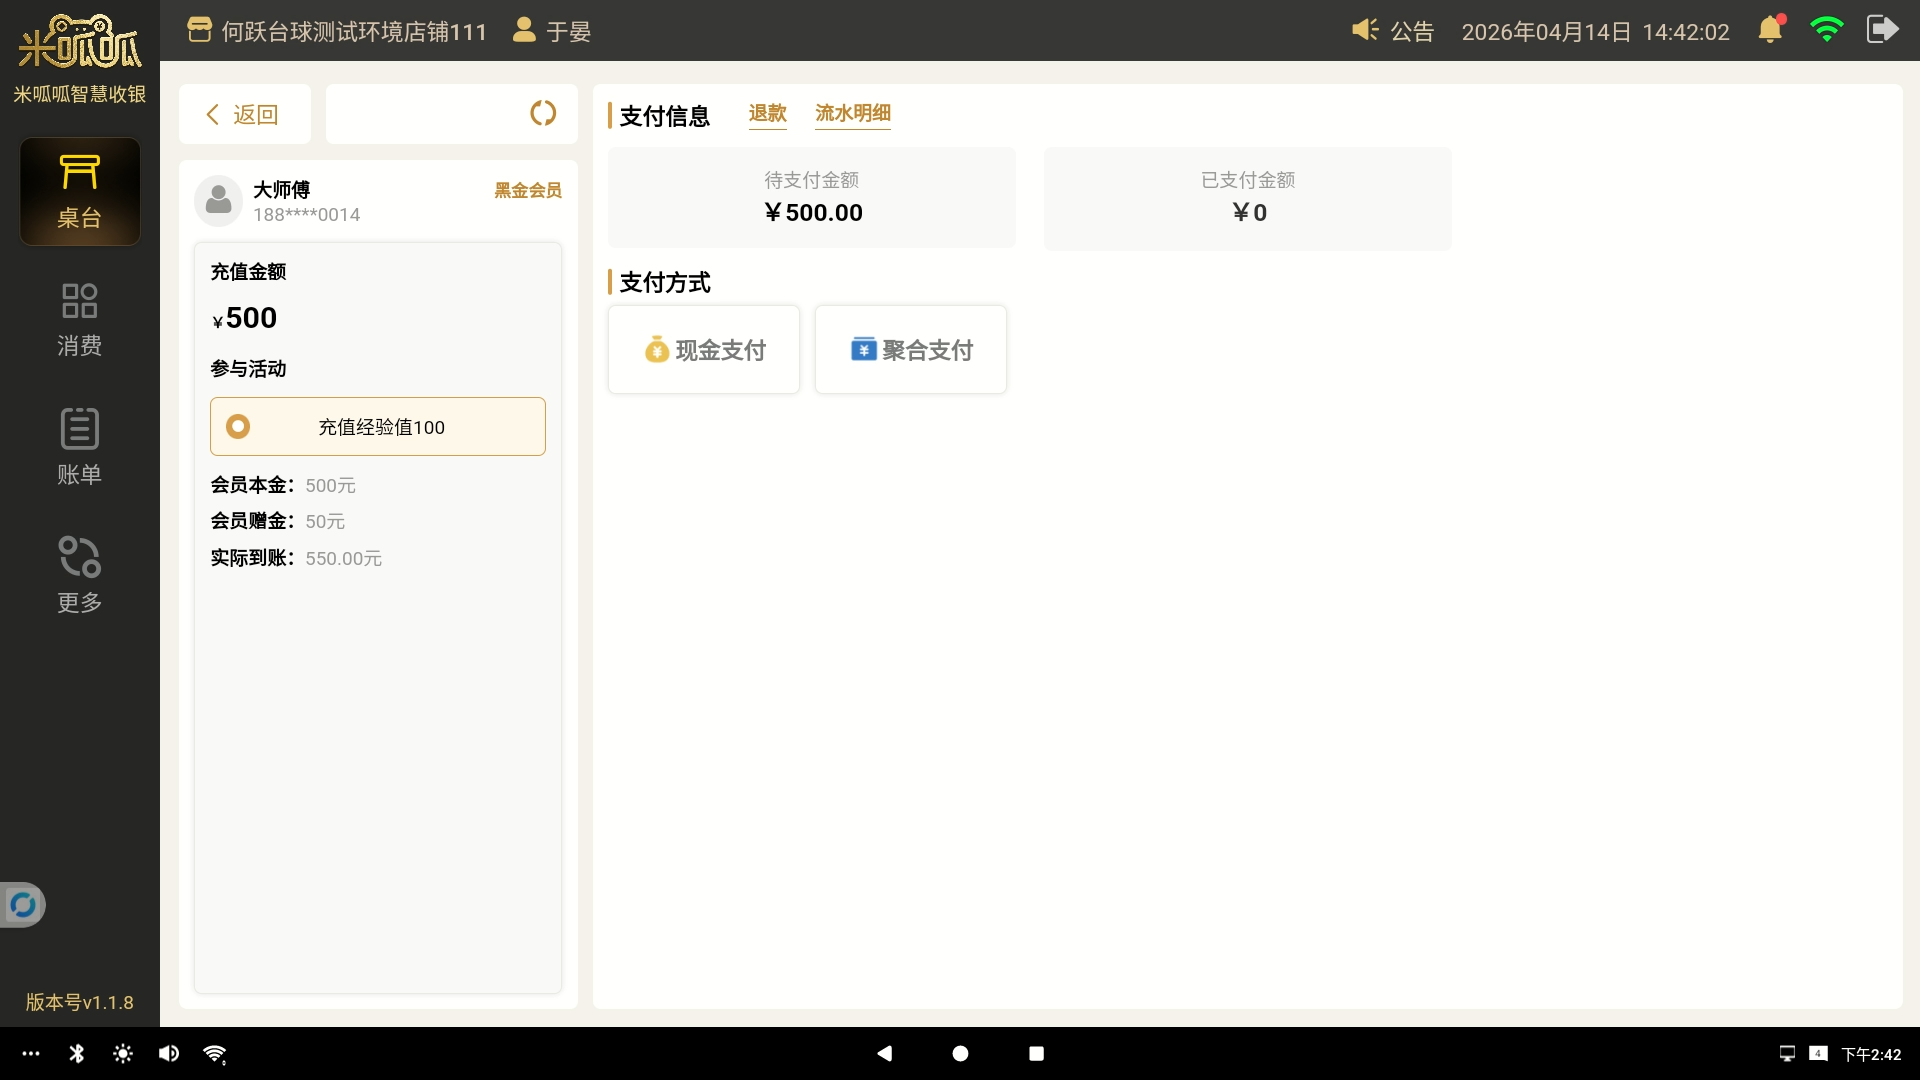Open notifications via the bell icon

click(1770, 30)
